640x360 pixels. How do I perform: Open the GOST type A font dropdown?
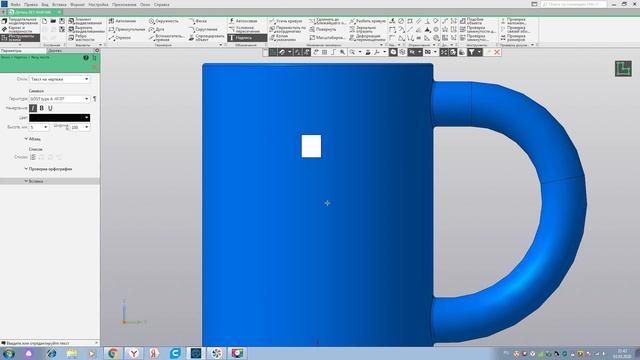point(60,99)
